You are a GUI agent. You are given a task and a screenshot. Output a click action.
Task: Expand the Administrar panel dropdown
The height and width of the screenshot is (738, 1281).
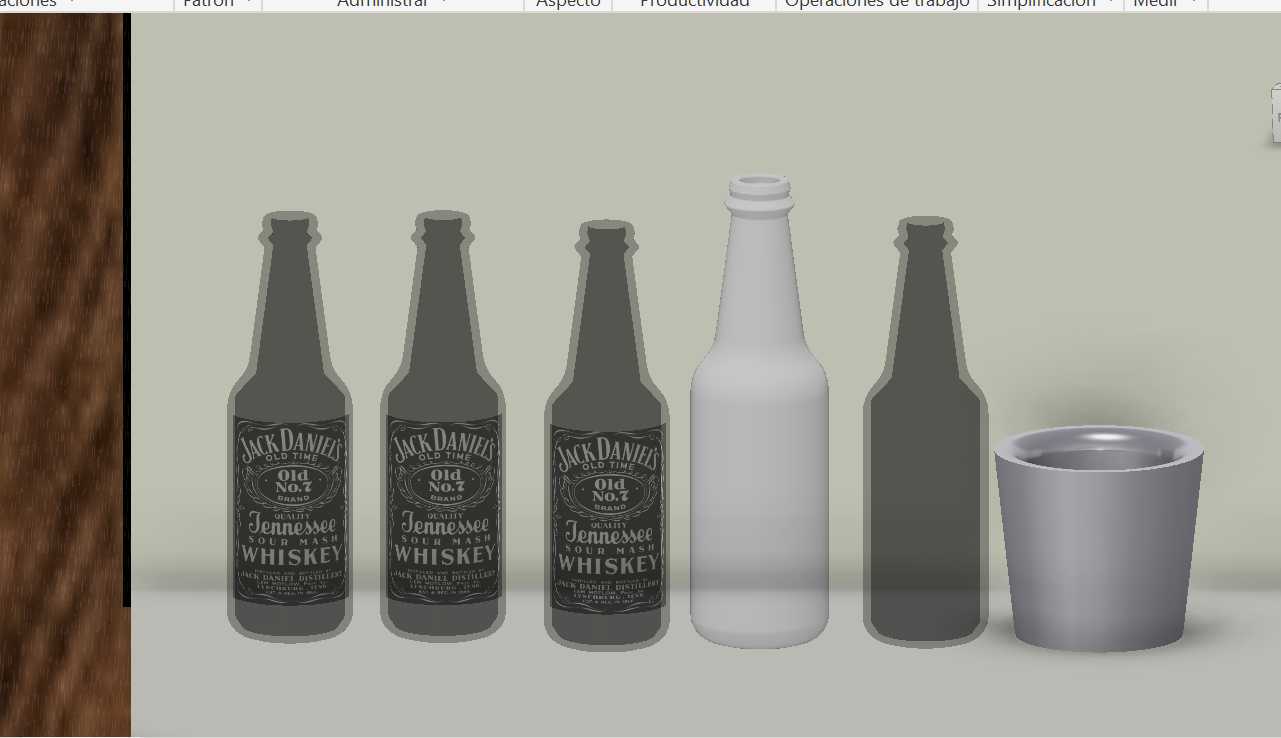tap(445, 4)
